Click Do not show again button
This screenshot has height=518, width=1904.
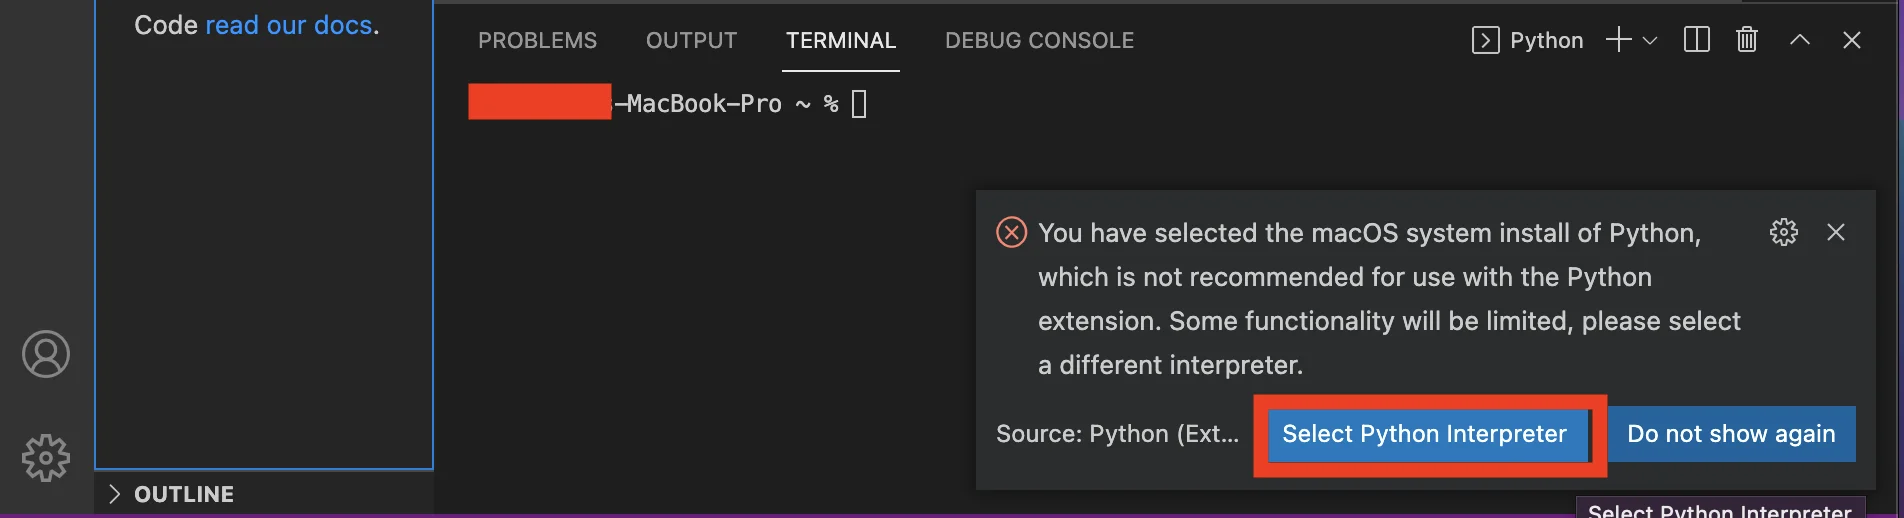(1731, 434)
